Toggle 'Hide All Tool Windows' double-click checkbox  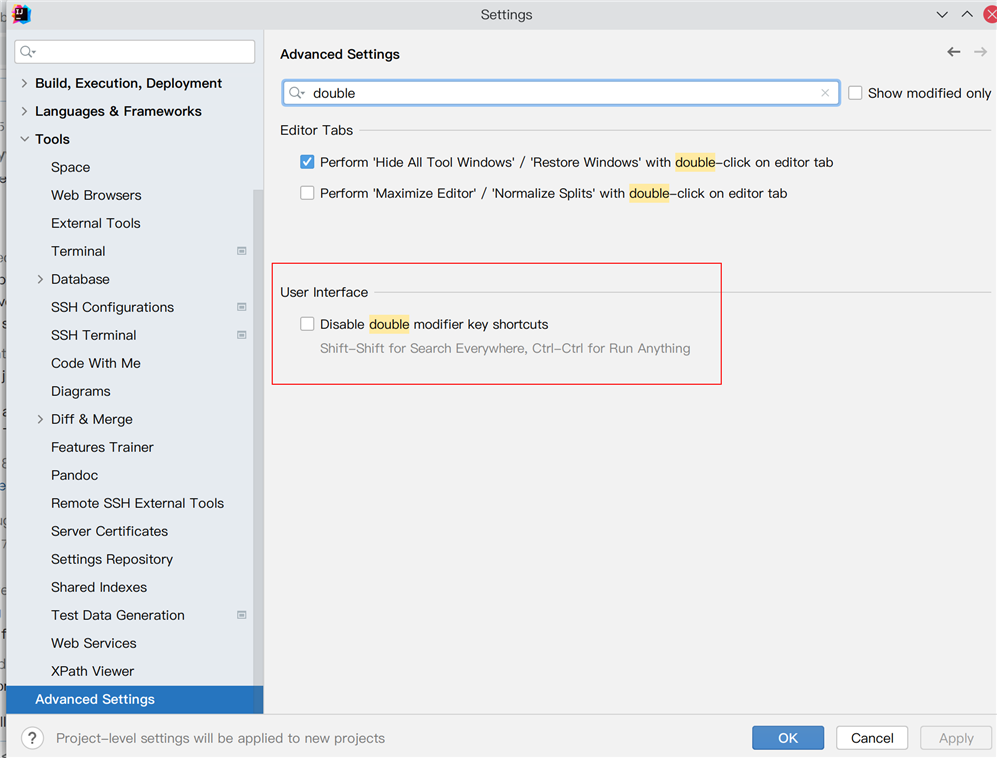(307, 162)
